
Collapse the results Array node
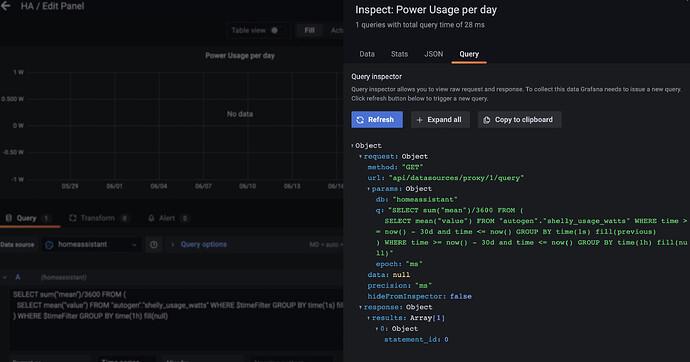[x=369, y=318]
